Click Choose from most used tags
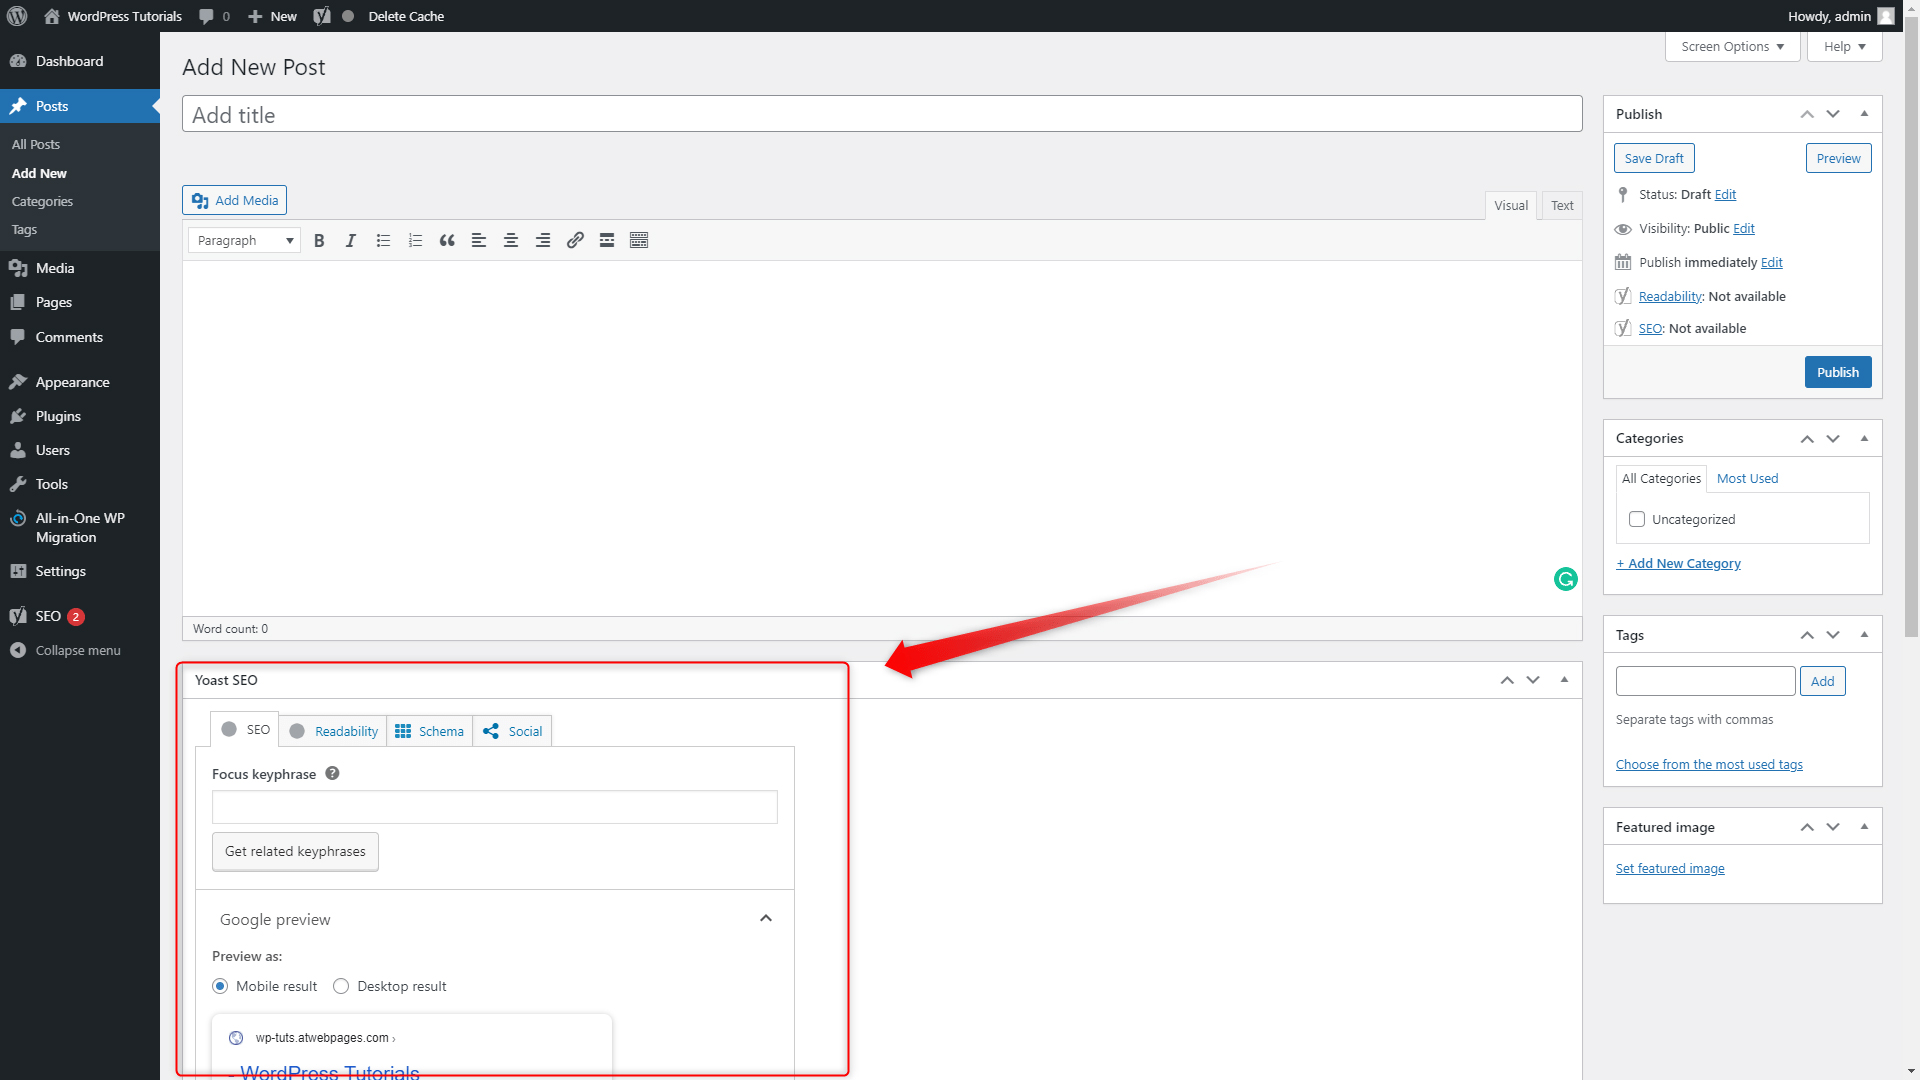 pos(1709,764)
